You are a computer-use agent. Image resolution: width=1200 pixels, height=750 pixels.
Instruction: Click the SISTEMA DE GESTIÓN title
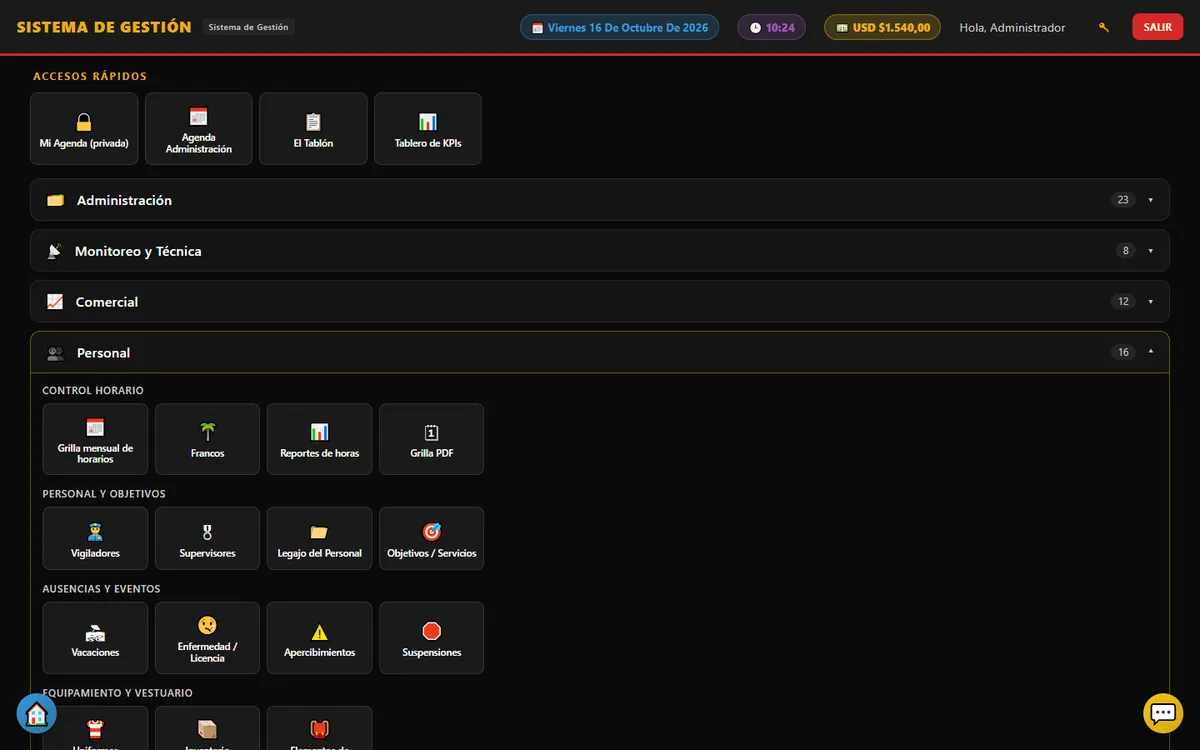coord(104,27)
